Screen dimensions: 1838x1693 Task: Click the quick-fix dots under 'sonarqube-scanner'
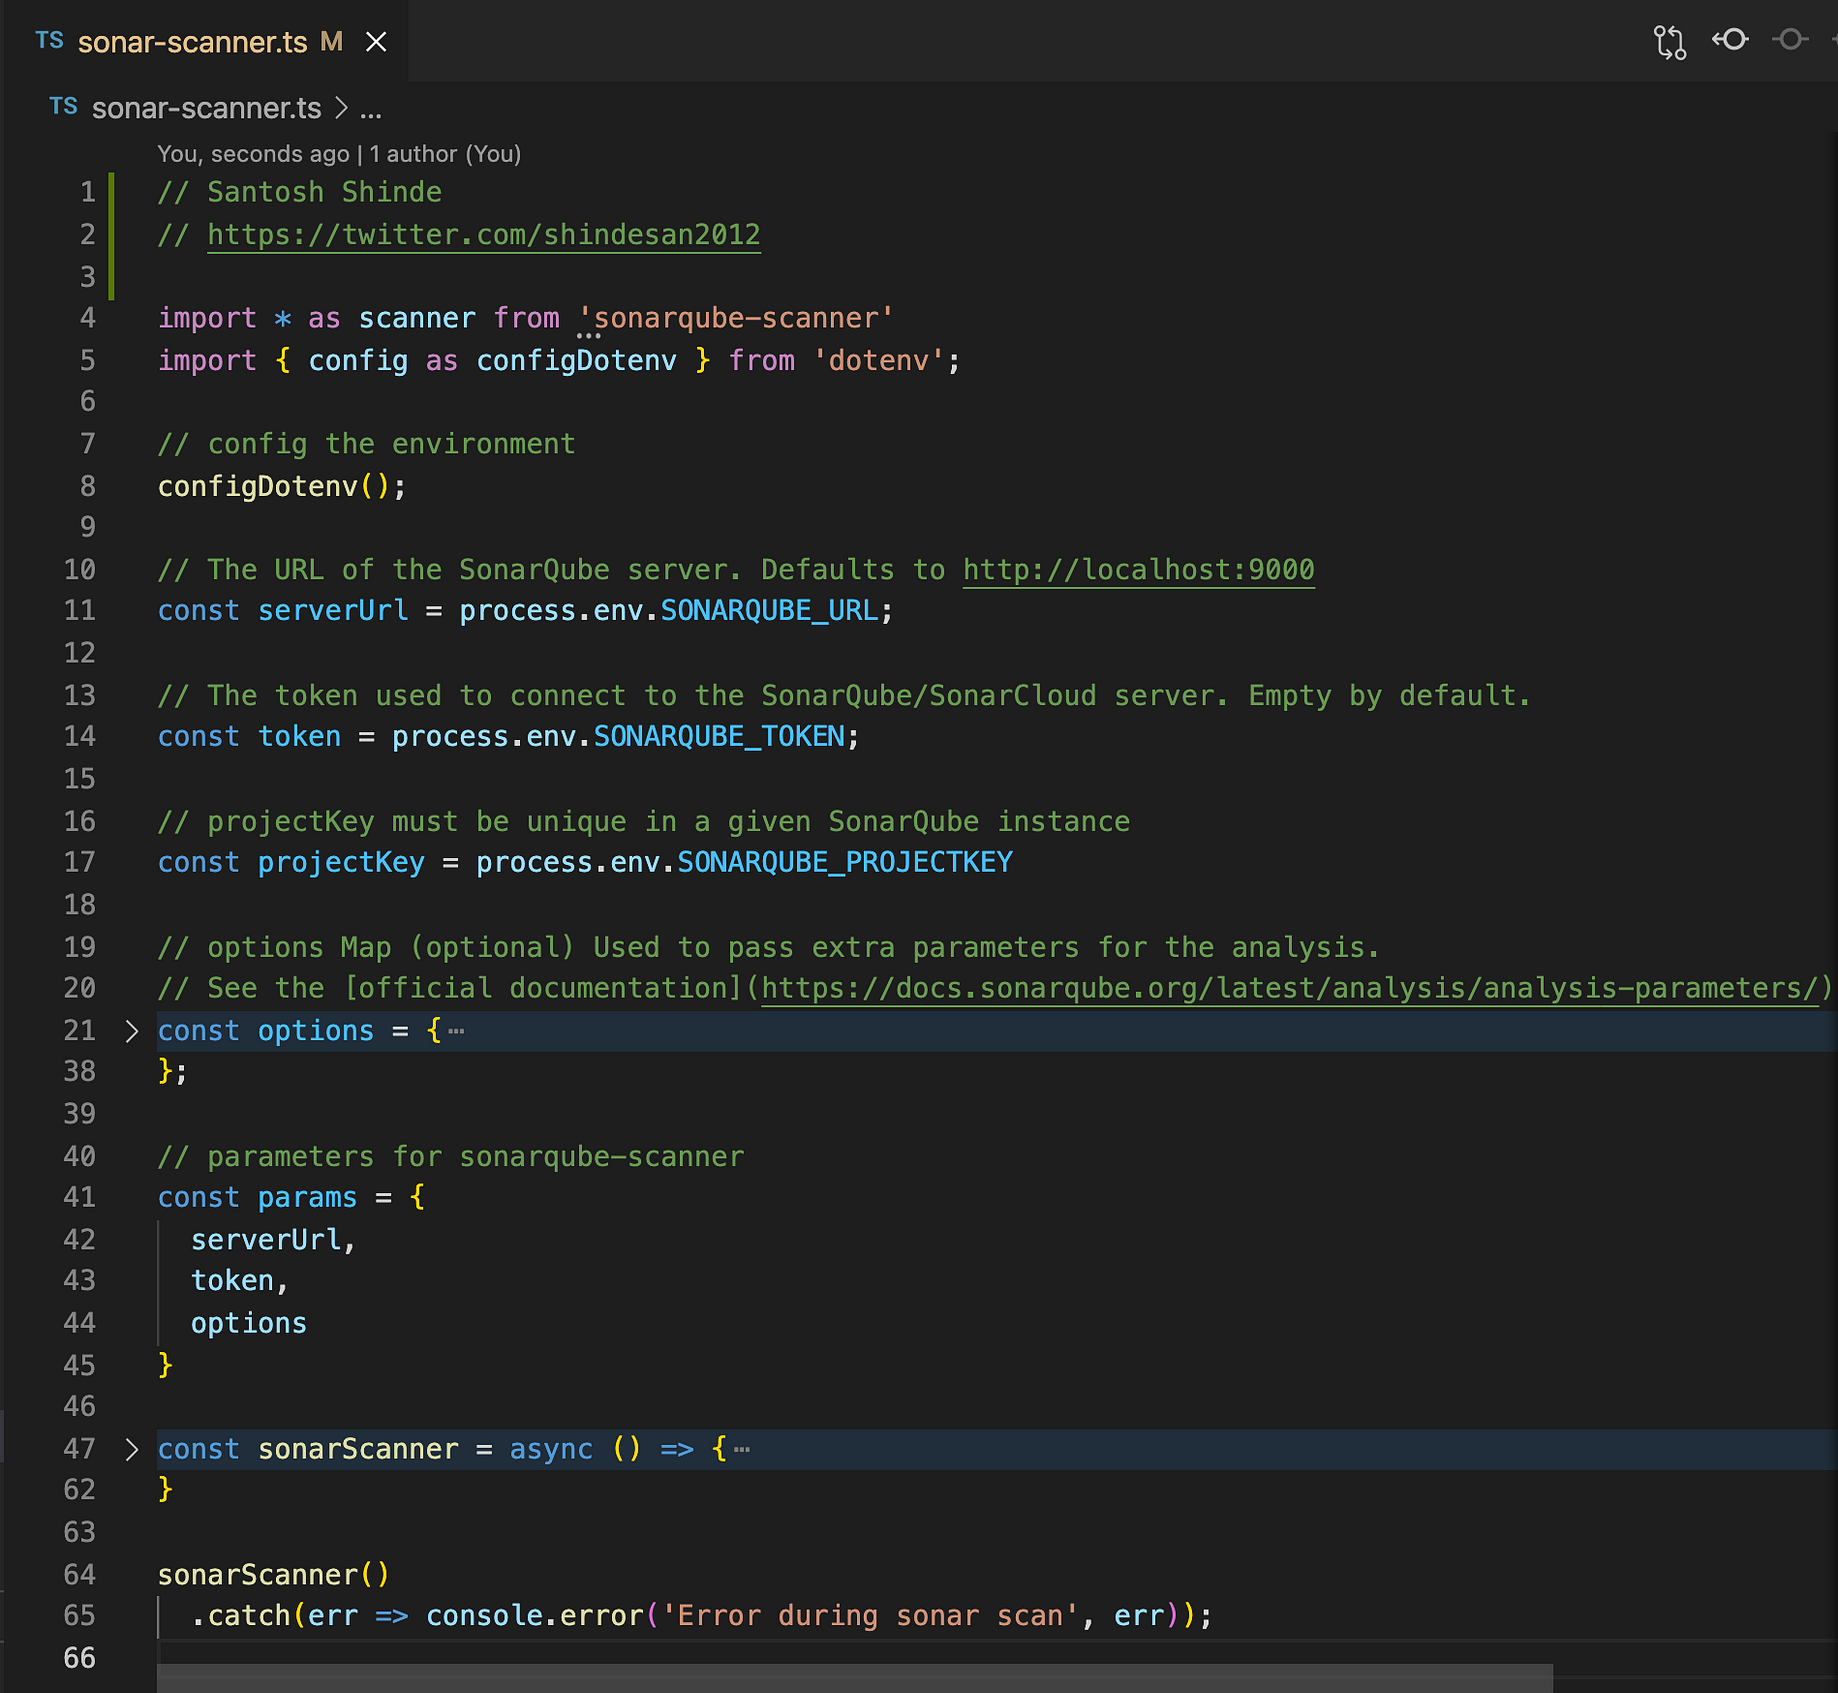pyautogui.click(x=588, y=336)
